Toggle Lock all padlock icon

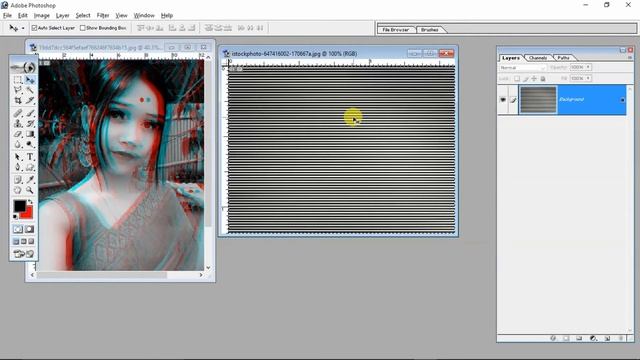[543, 78]
